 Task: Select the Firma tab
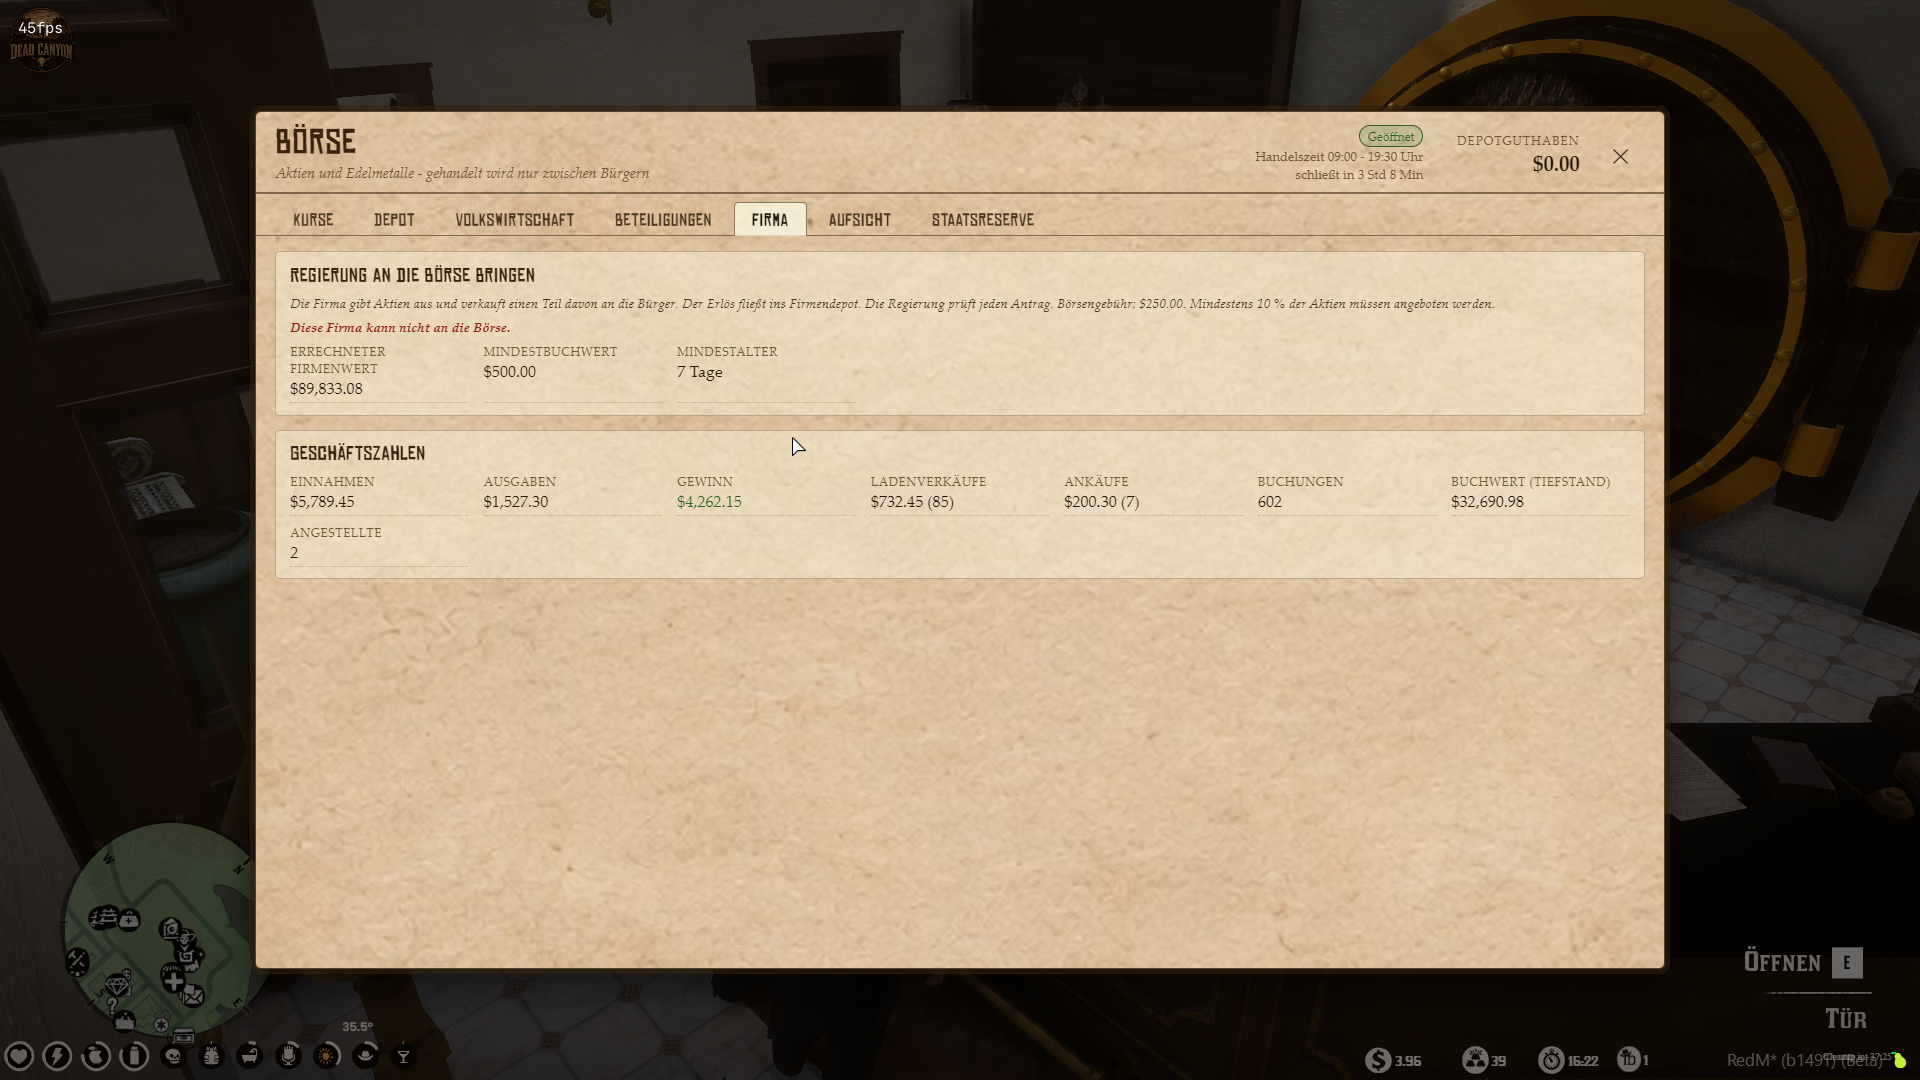tap(770, 220)
